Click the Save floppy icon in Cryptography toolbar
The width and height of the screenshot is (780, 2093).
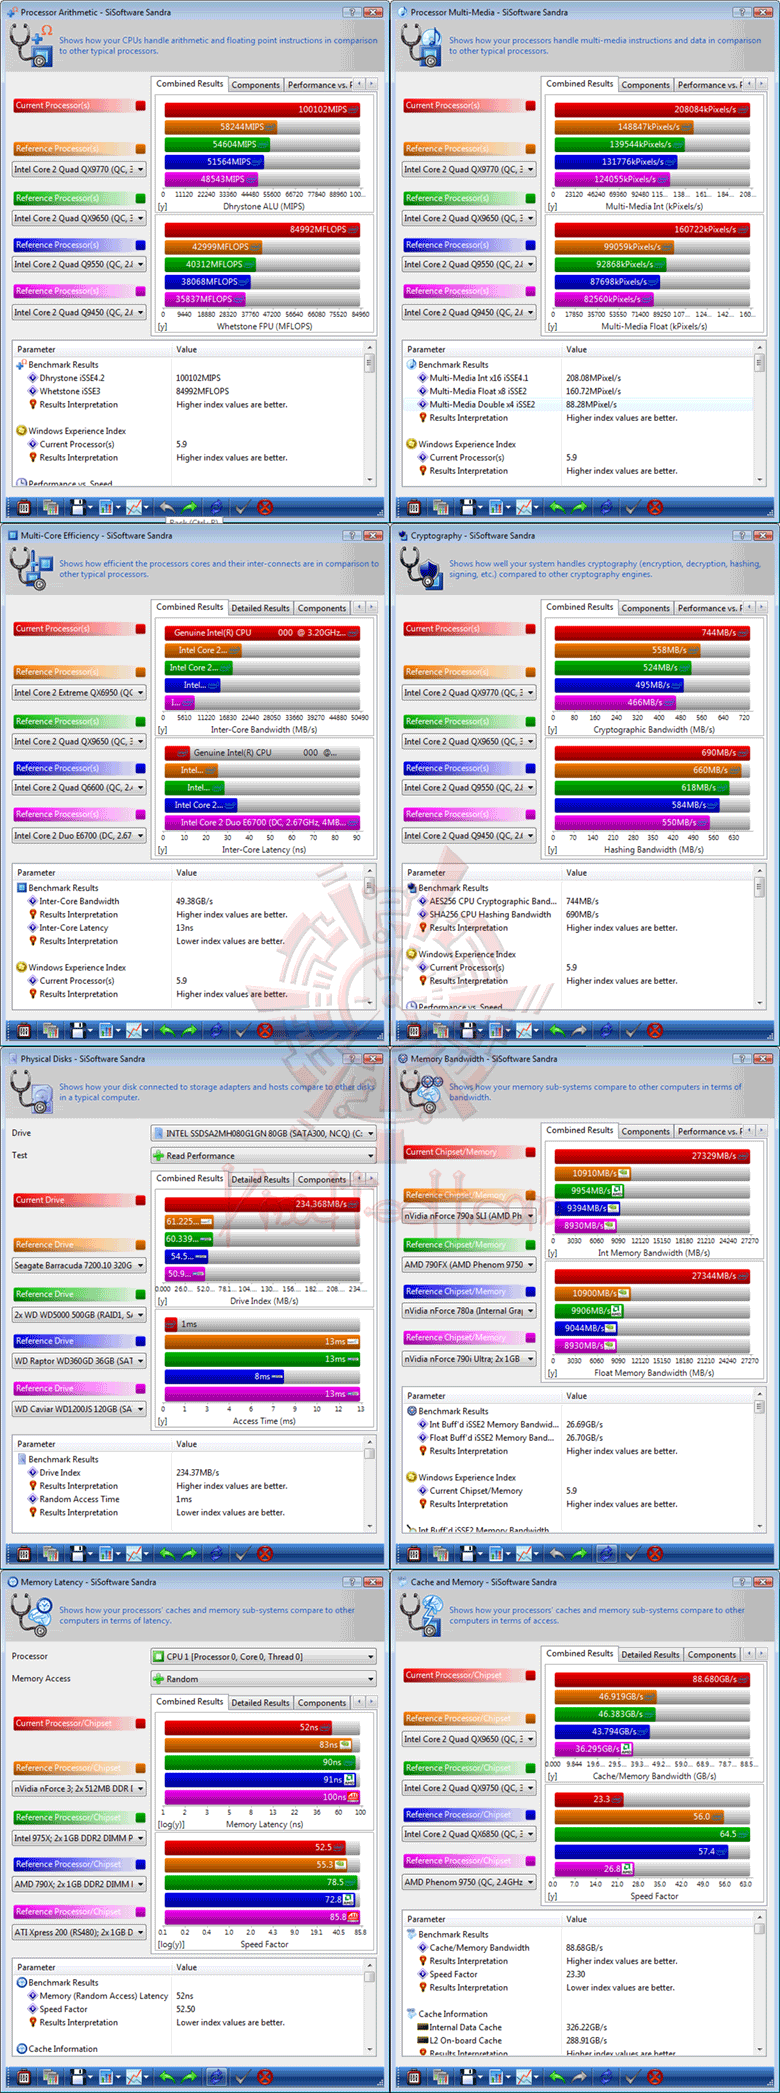click(467, 1030)
